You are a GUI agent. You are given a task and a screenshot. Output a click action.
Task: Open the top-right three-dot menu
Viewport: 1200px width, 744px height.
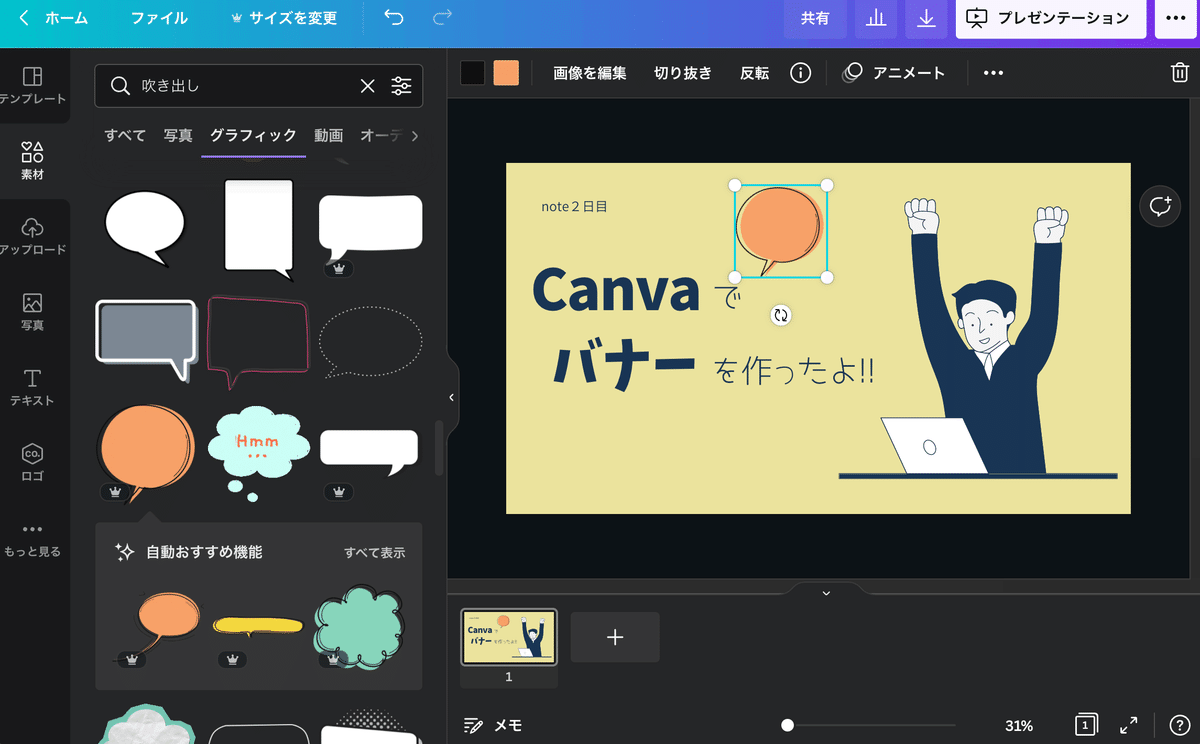coord(1176,18)
